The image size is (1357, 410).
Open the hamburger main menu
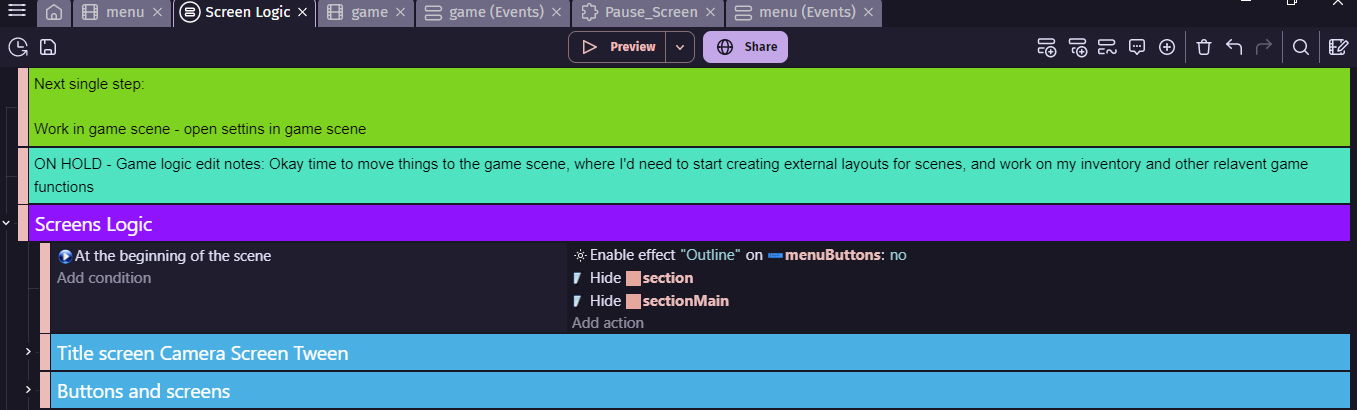17,12
